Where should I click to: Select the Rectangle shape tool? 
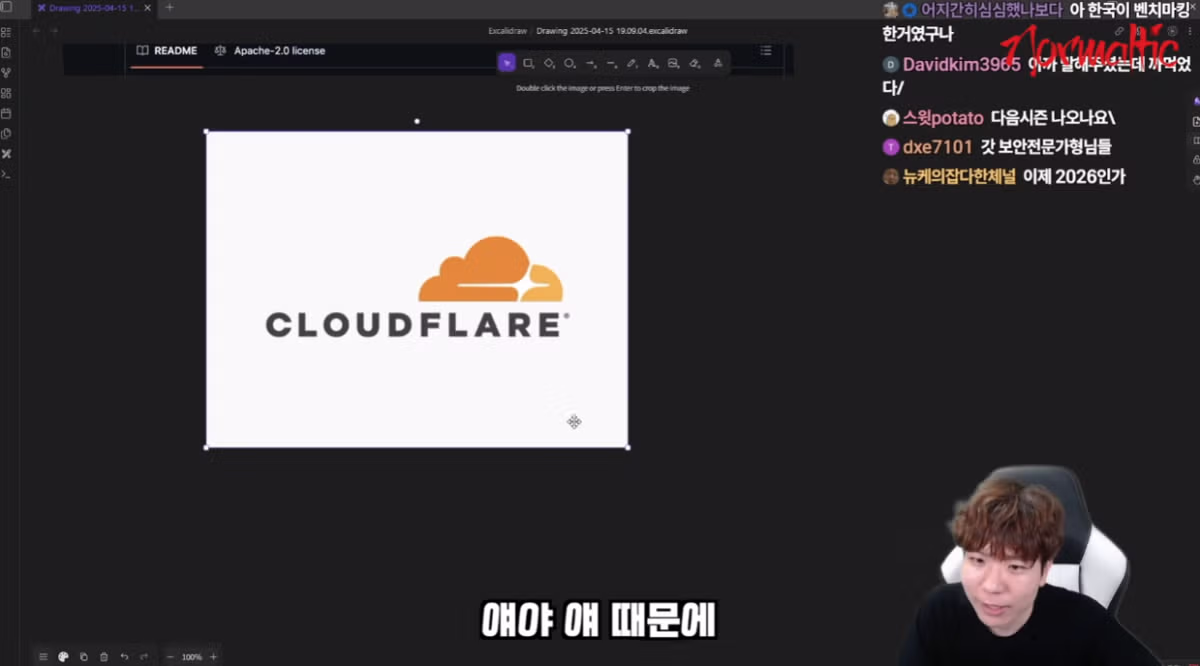[x=528, y=63]
